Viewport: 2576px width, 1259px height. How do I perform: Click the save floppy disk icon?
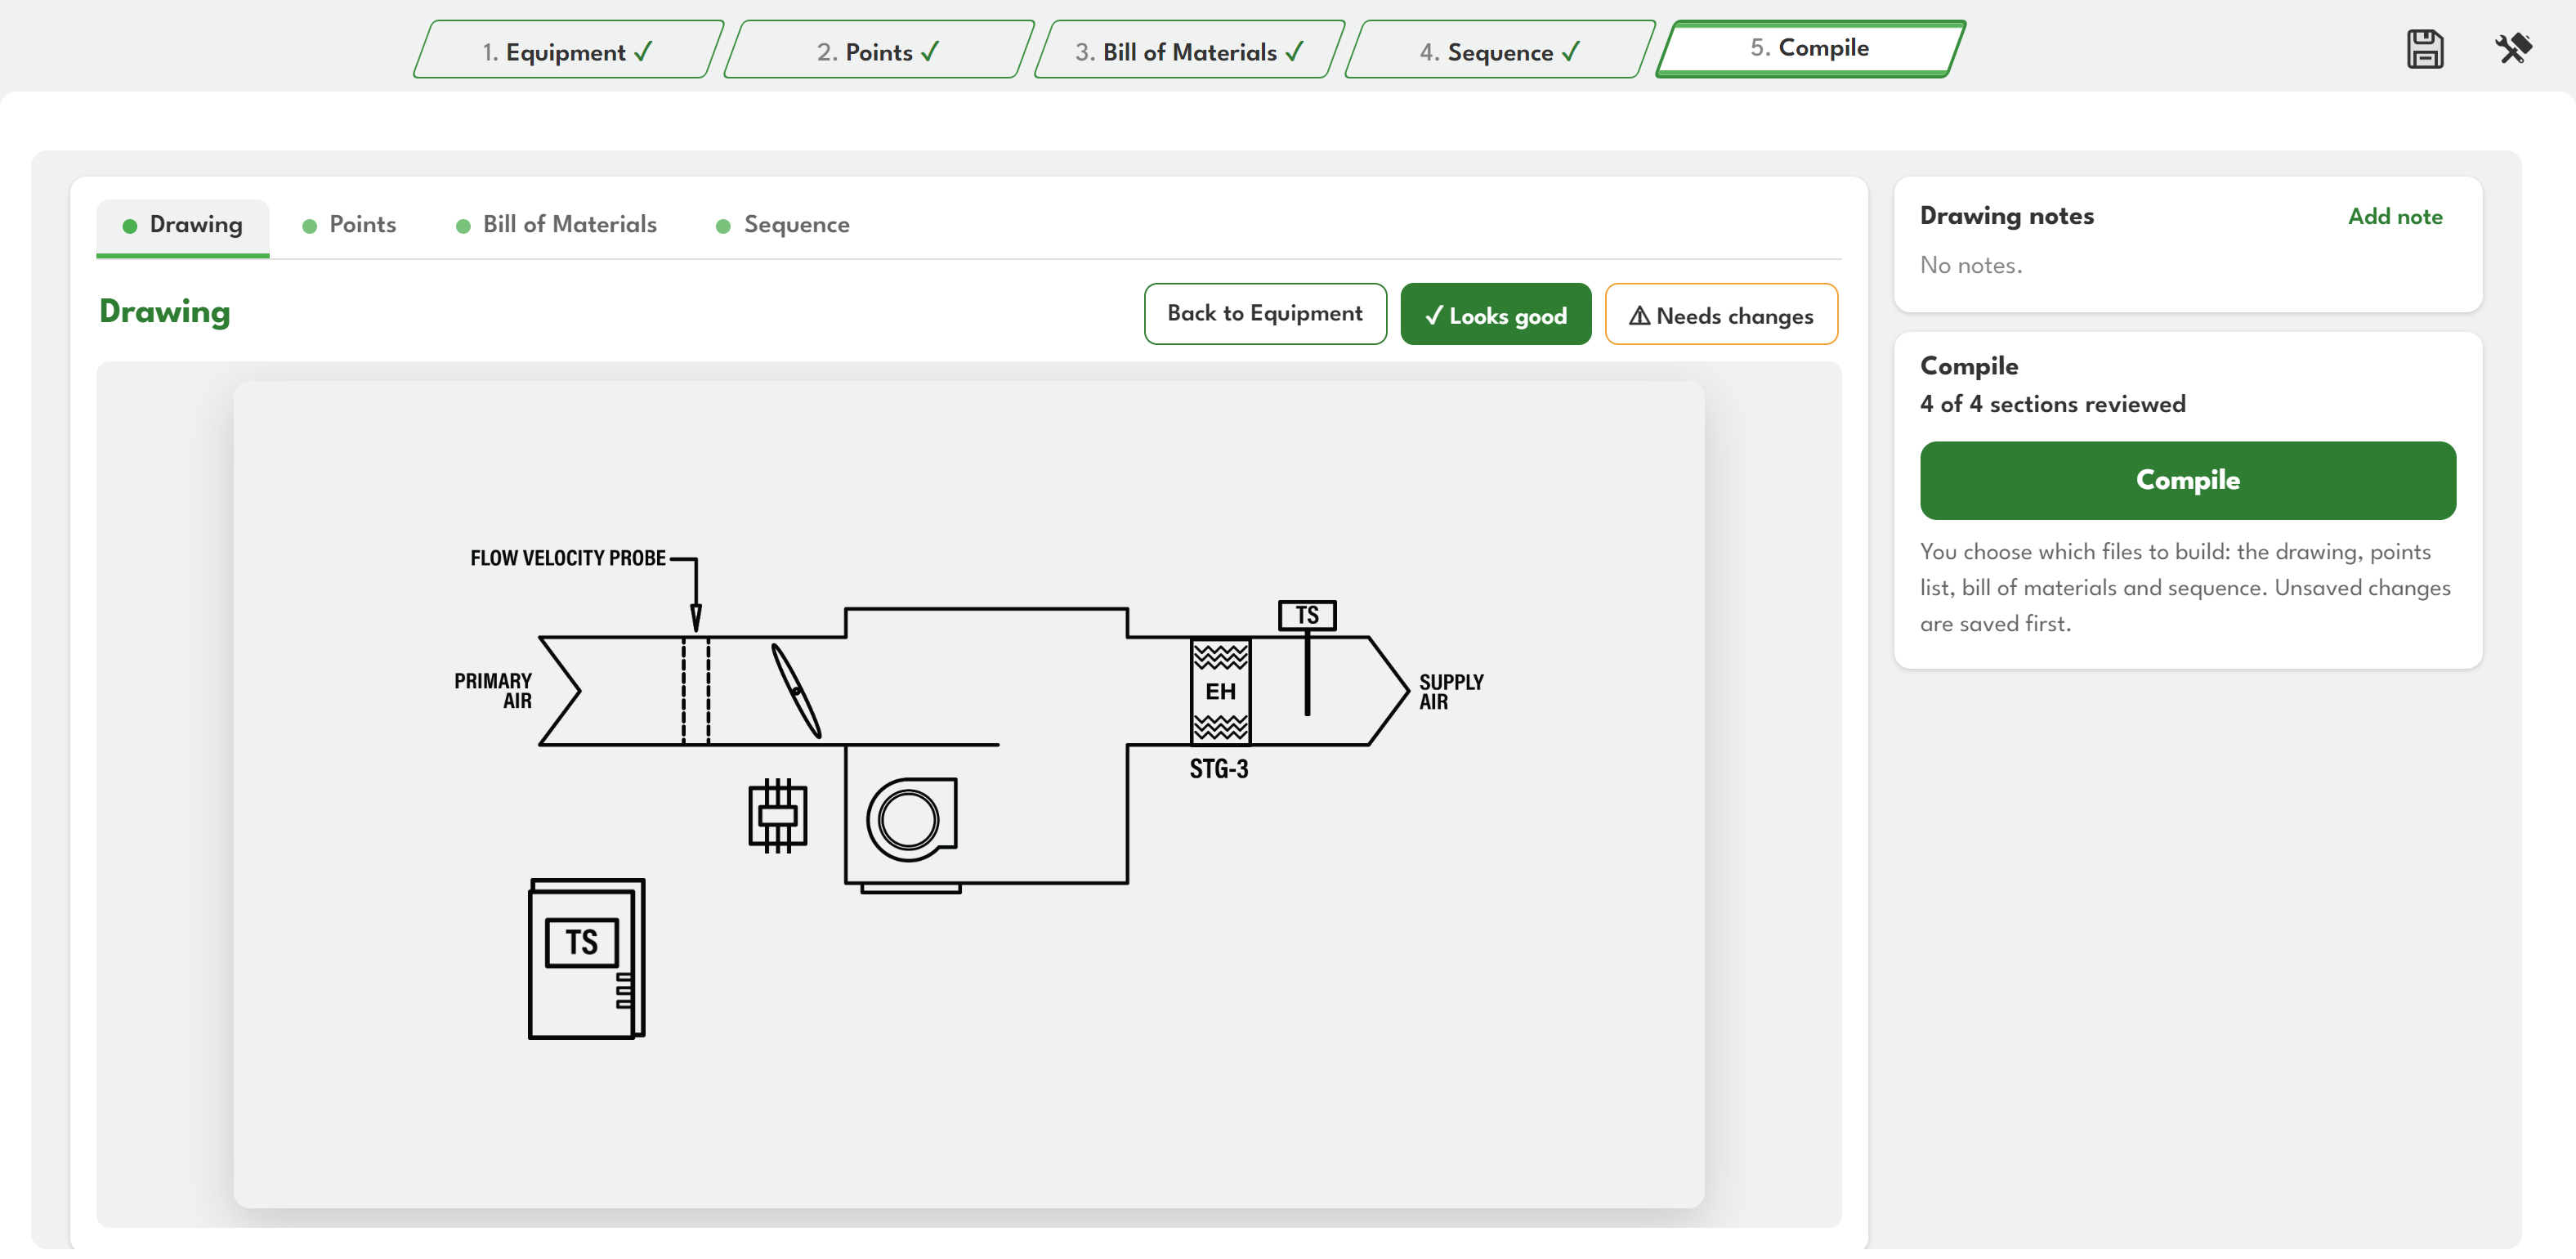pyautogui.click(x=2424, y=48)
